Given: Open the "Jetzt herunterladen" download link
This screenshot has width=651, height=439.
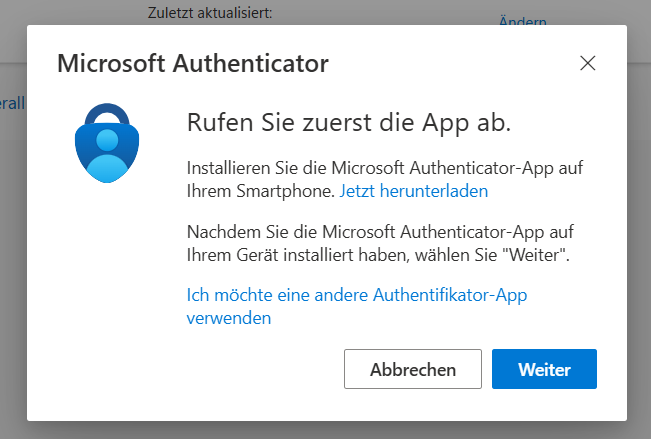Looking at the screenshot, I should [414, 189].
